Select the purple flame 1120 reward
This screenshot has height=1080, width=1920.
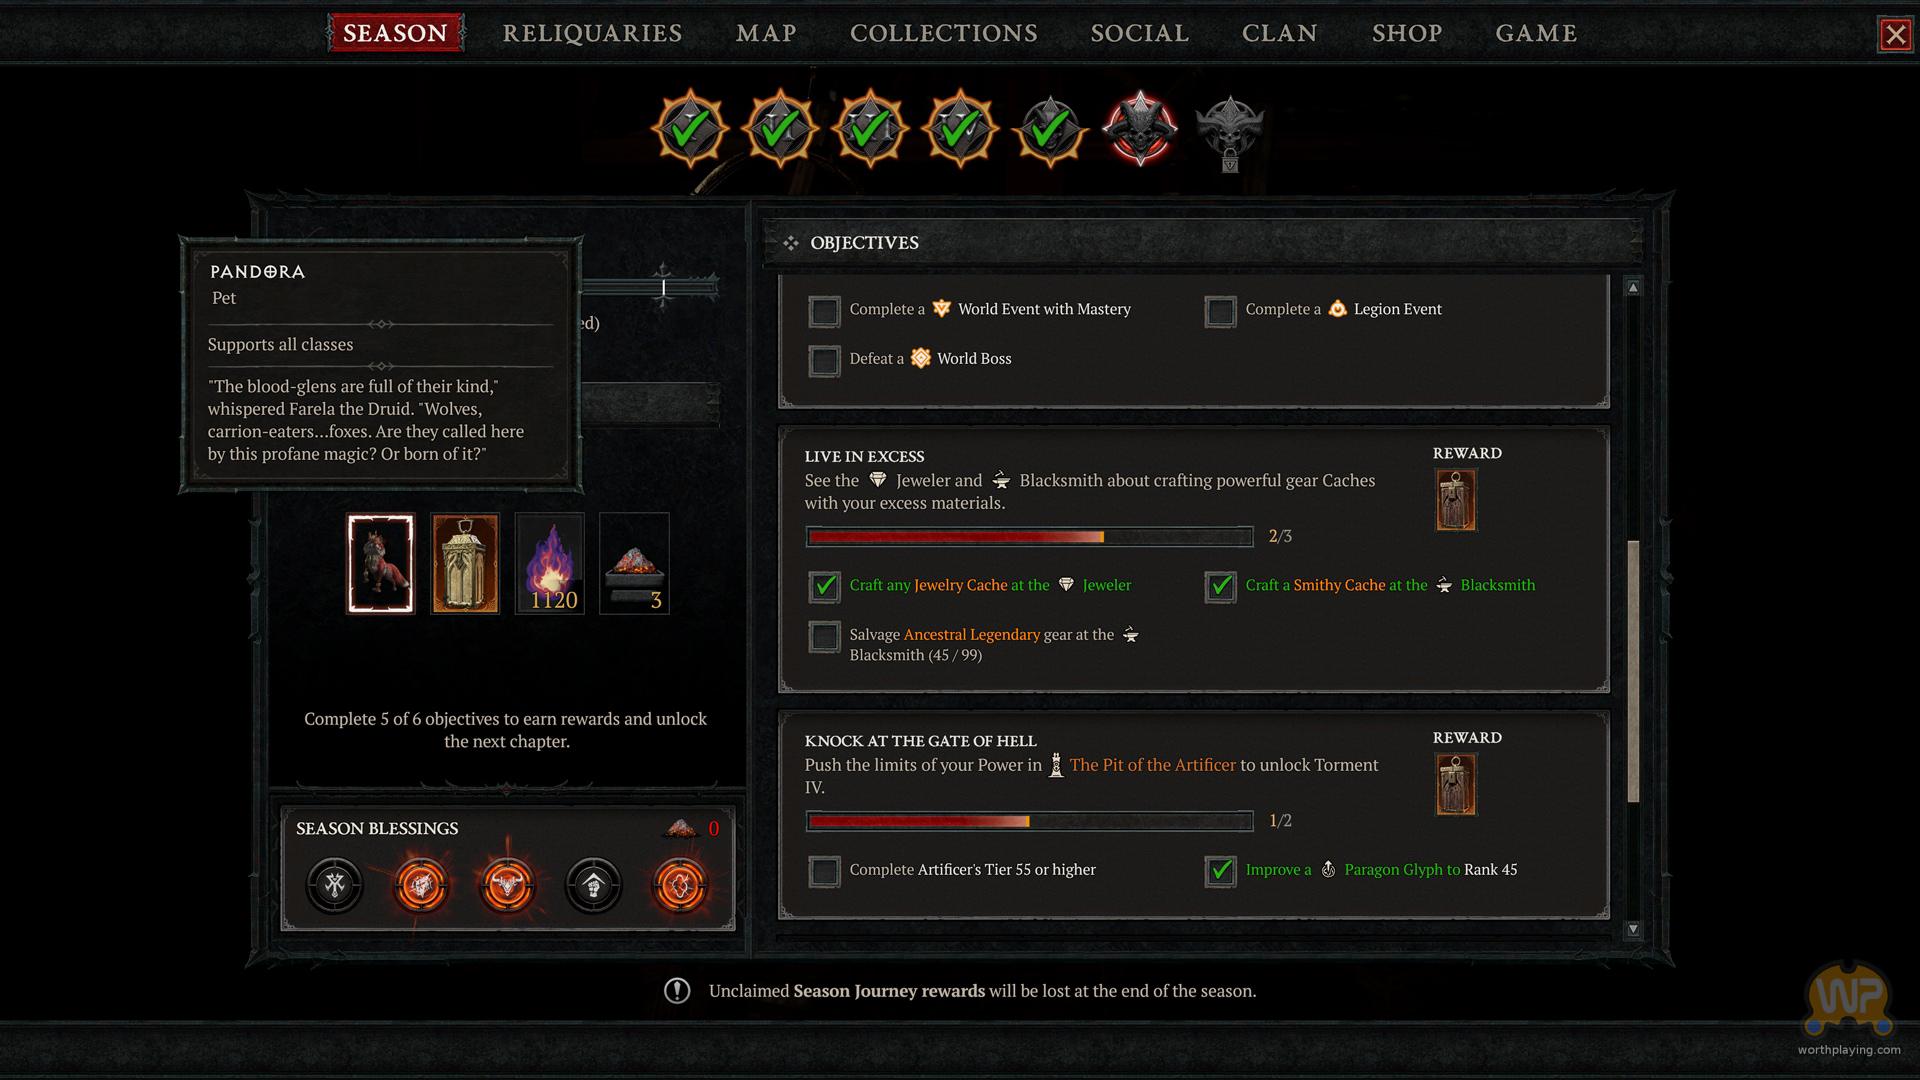pyautogui.click(x=549, y=563)
